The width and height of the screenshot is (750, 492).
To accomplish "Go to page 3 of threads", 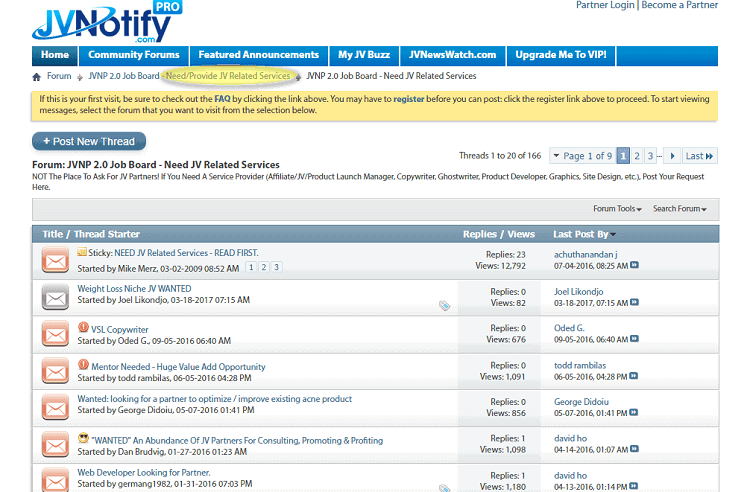I will 650,156.
